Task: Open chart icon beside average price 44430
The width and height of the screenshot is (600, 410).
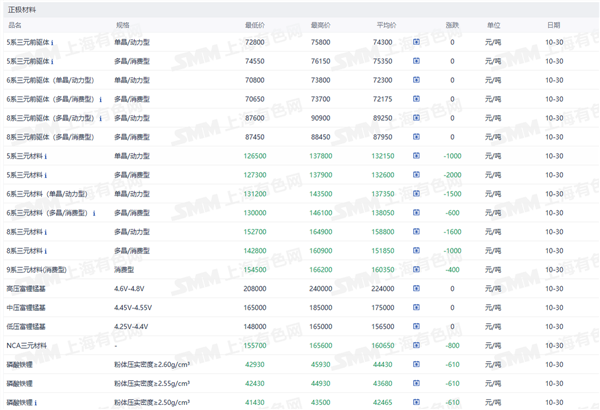Action: point(416,364)
